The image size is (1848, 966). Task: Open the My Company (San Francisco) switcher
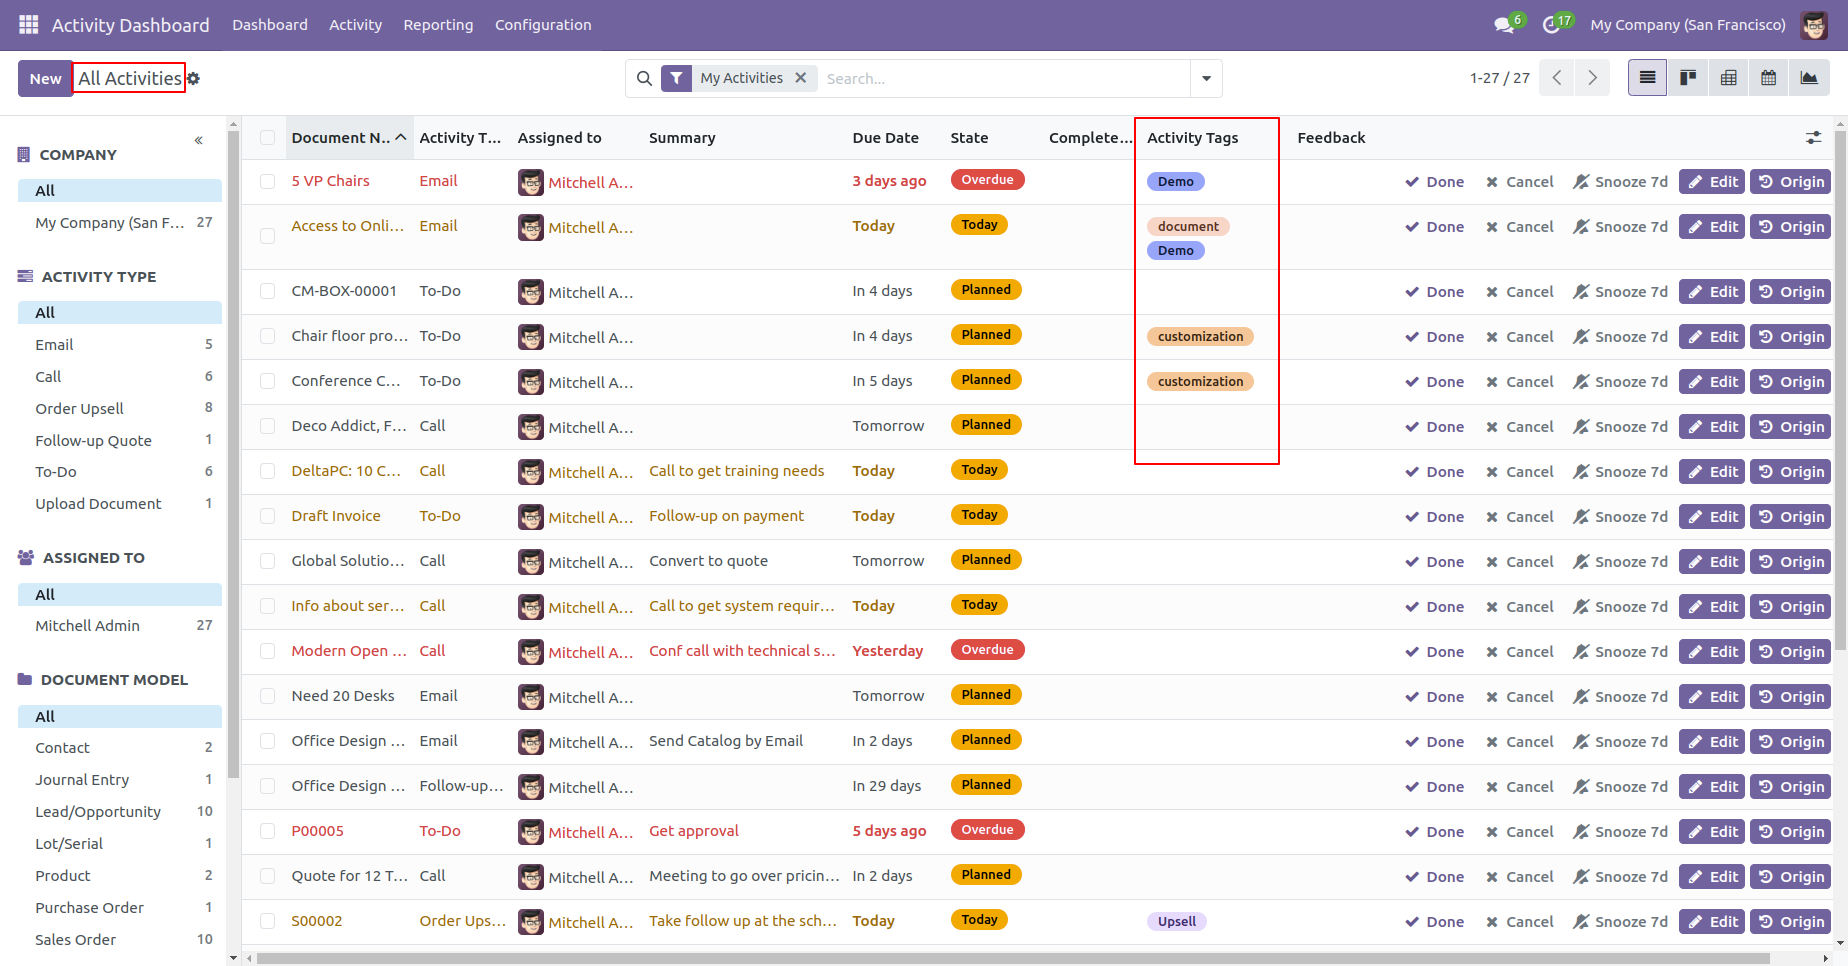1688,25
